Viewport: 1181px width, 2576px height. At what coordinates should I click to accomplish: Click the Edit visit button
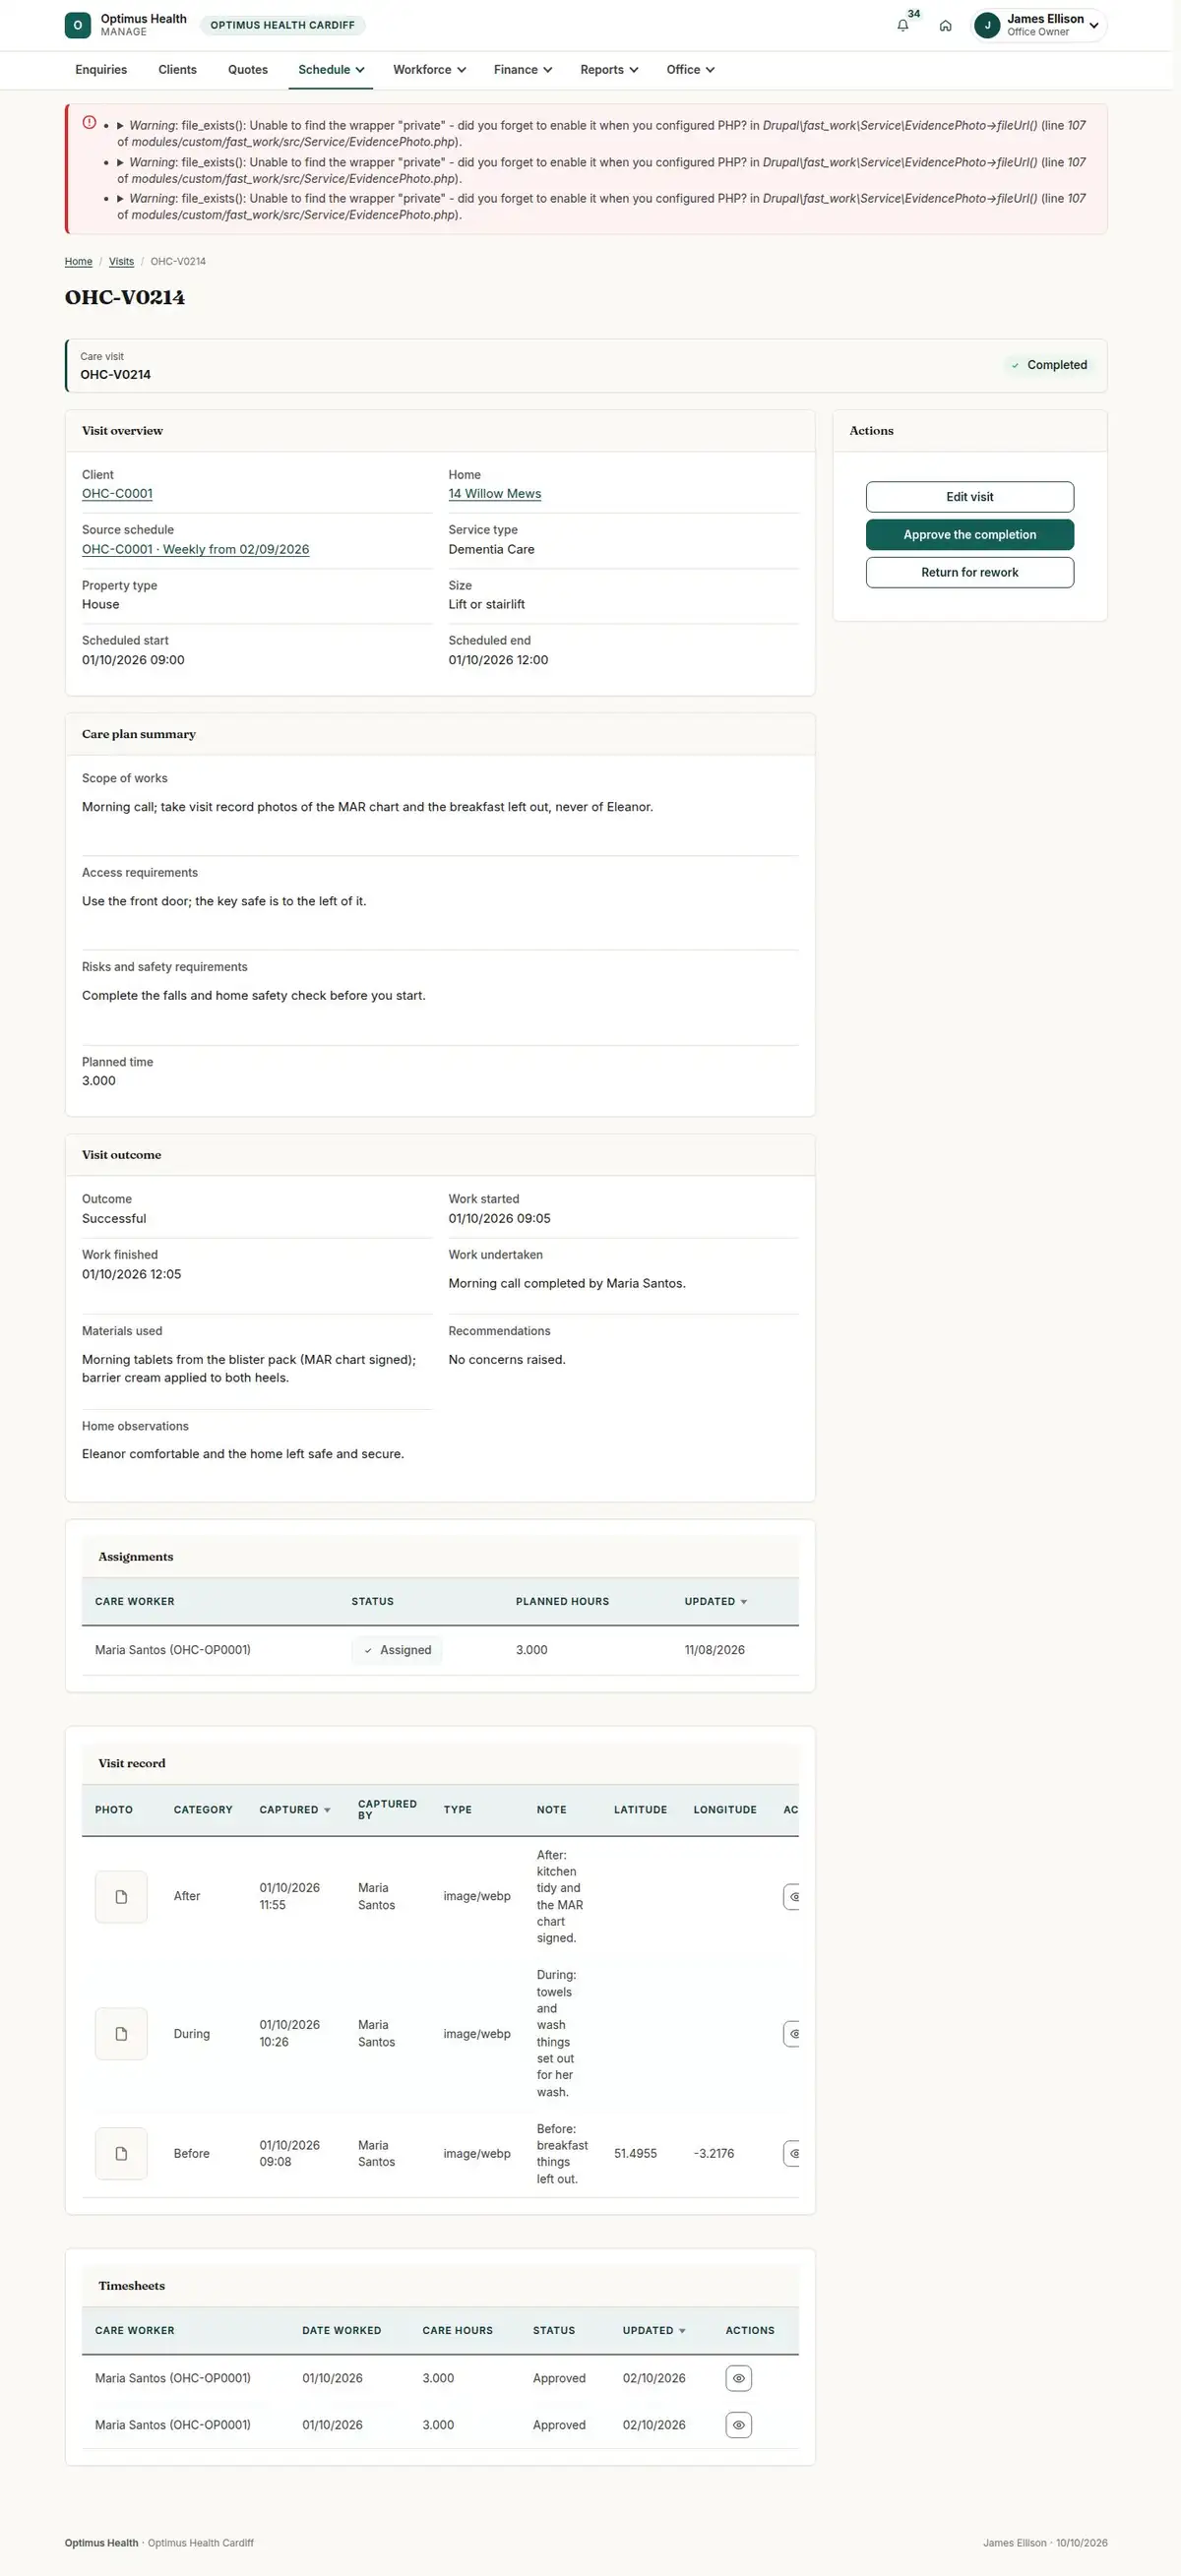click(x=969, y=497)
